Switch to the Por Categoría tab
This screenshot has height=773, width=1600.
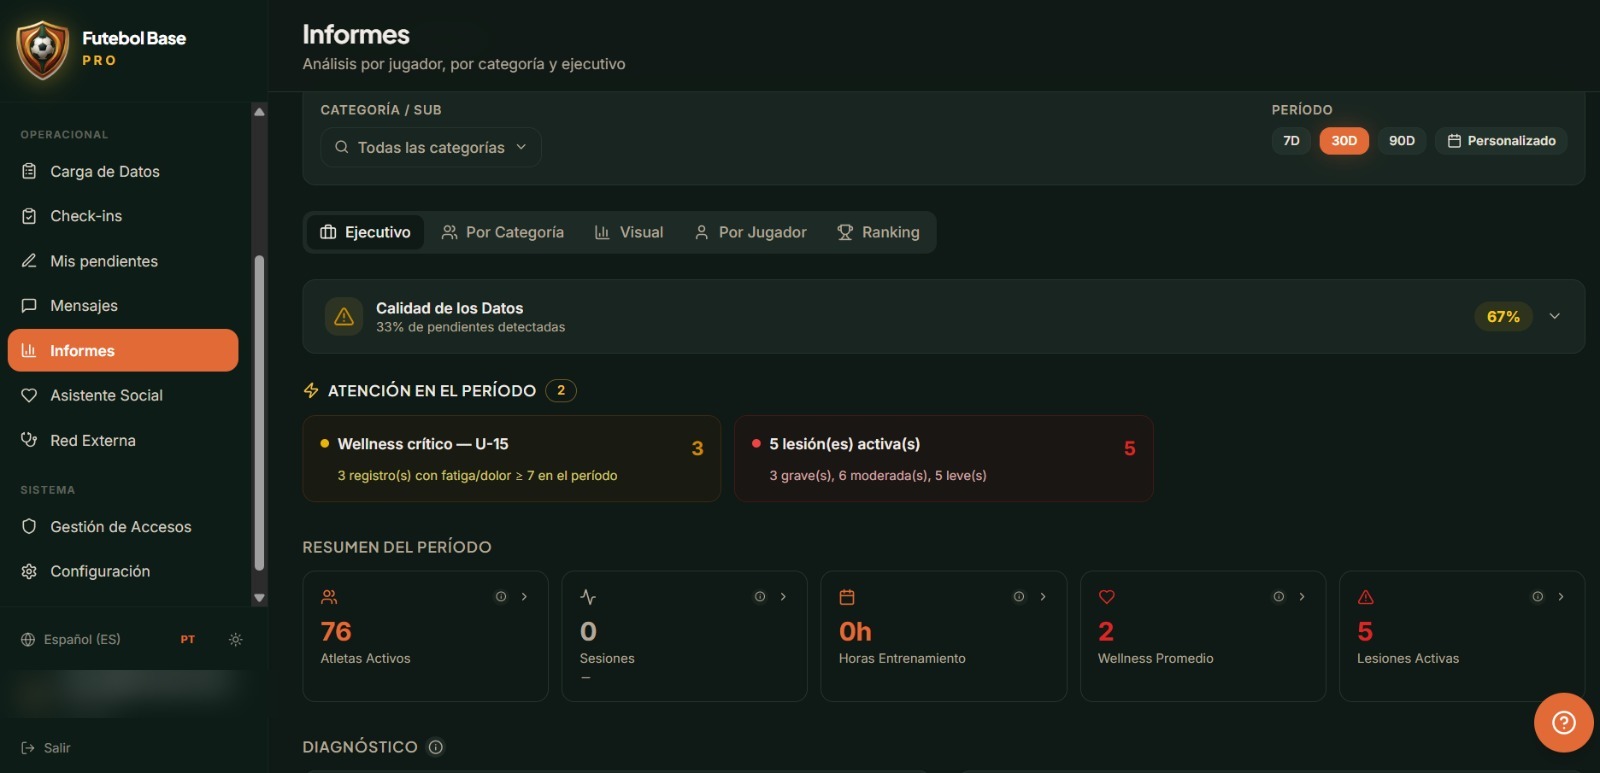503,232
